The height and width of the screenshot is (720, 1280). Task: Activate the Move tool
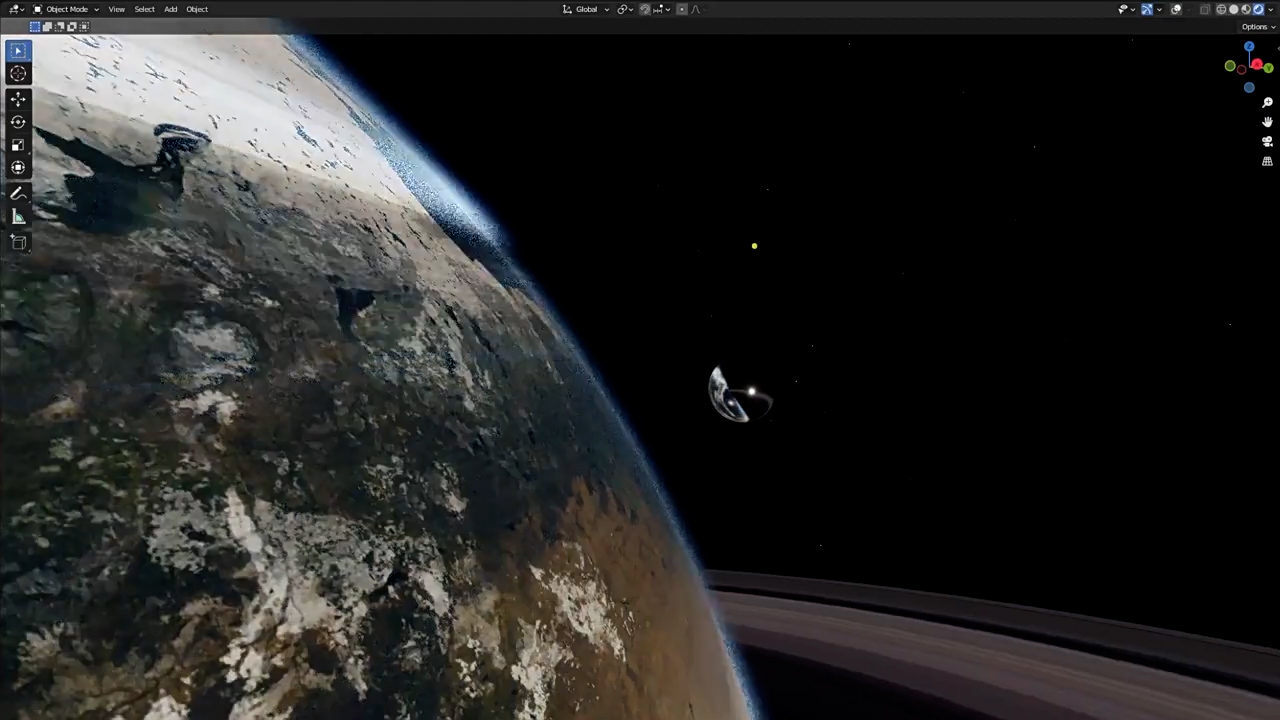tap(18, 98)
